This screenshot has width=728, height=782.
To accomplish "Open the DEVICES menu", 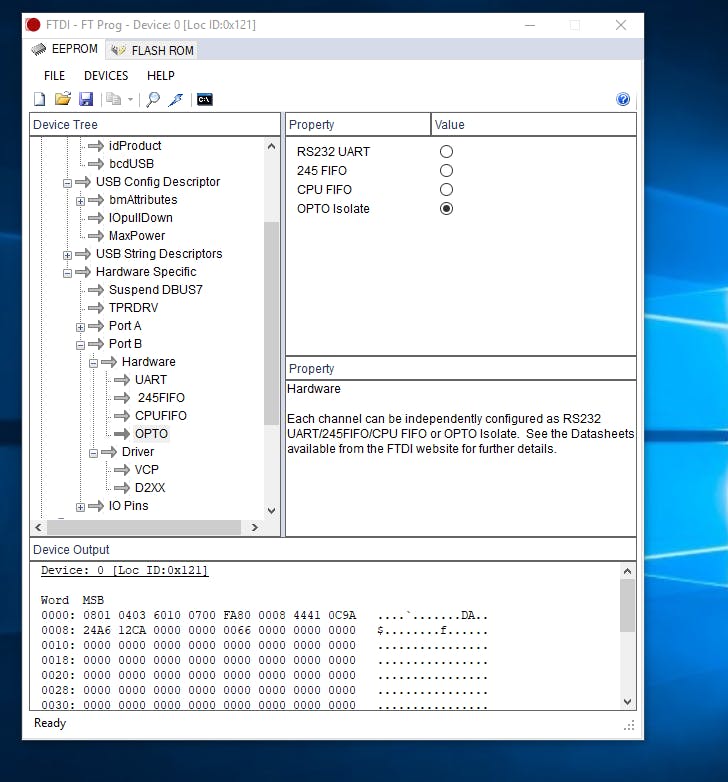I will [x=106, y=75].
